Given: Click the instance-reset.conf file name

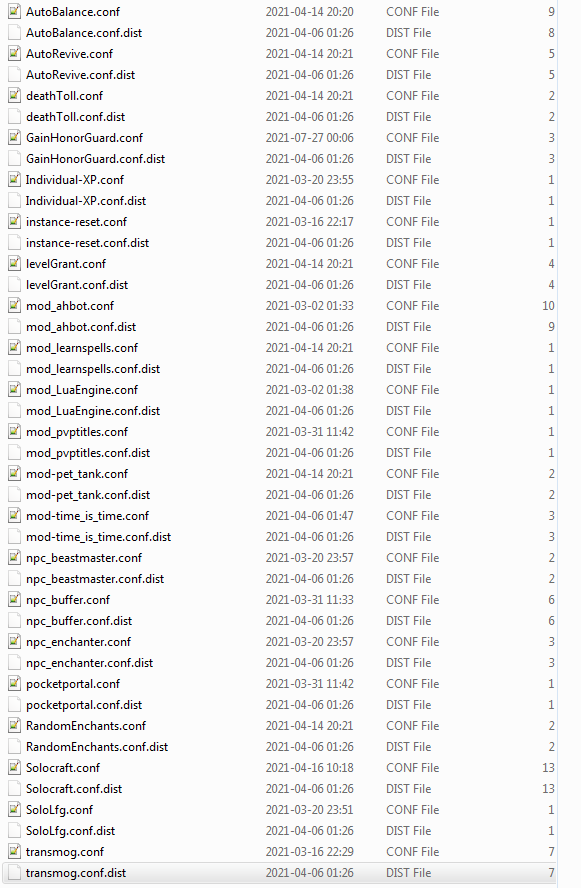Looking at the screenshot, I should [x=76, y=221].
